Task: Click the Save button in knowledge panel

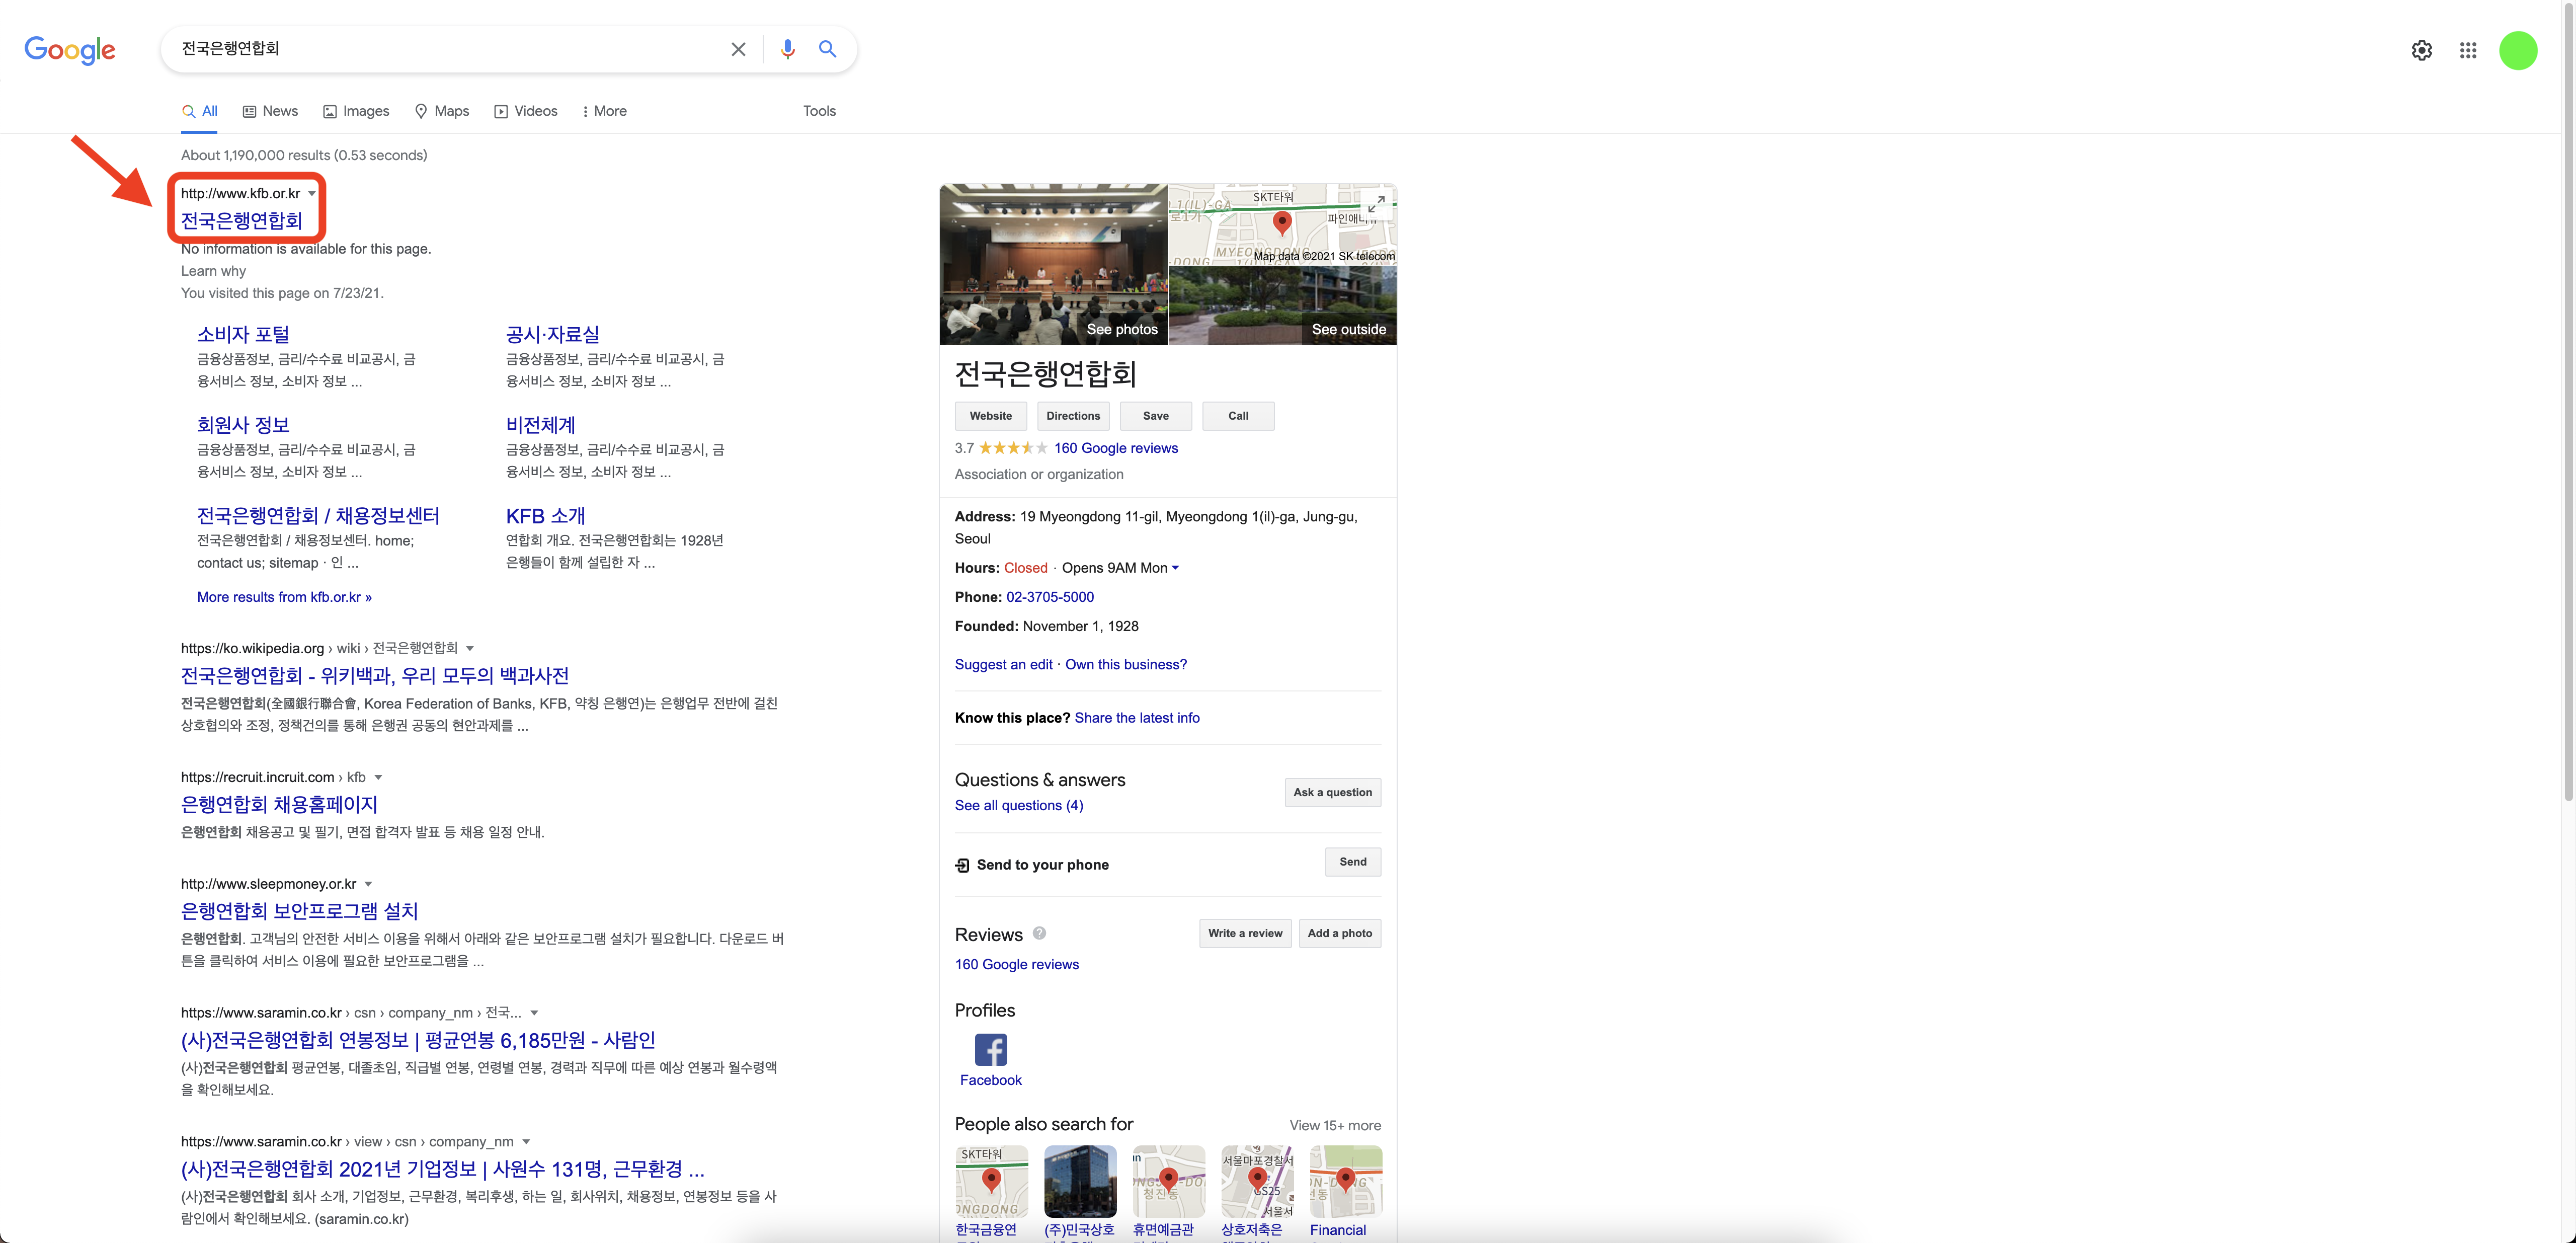Action: coord(1155,416)
